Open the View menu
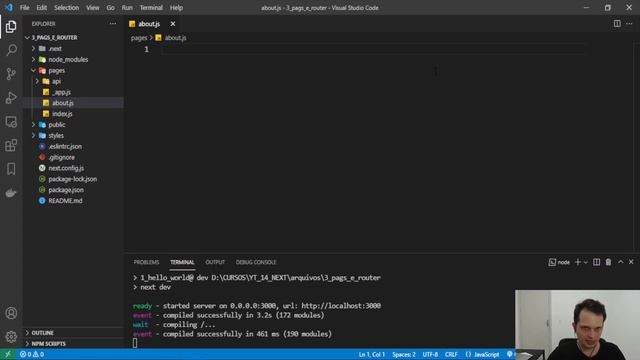Screen dimensions: 640x360 coord(93,8)
